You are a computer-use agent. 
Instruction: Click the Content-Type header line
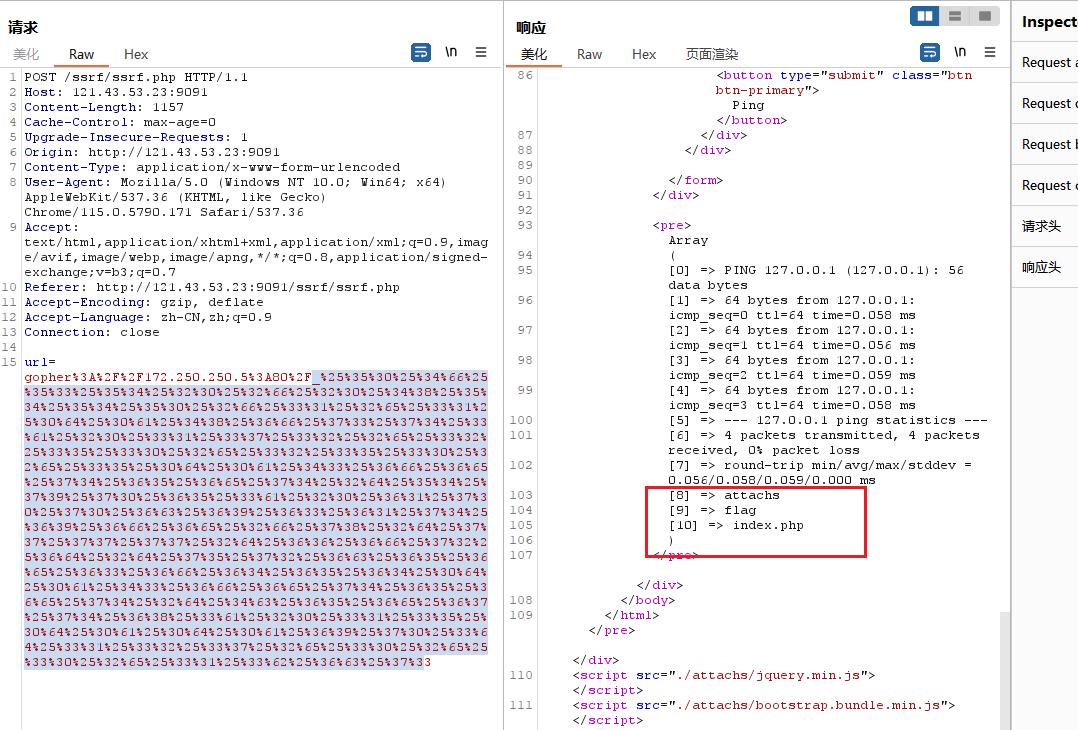pos(212,168)
